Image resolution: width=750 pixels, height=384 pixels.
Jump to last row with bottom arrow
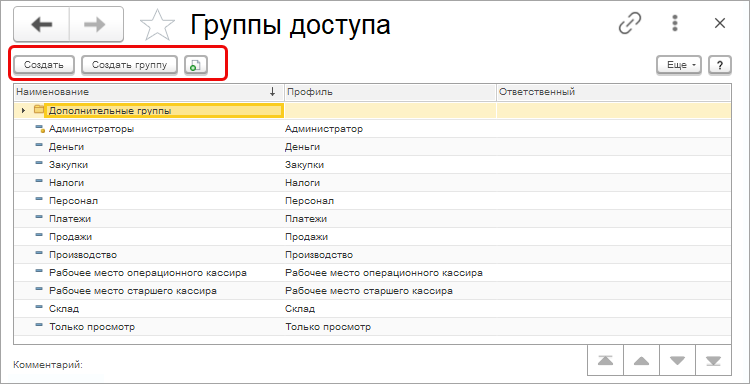point(713,360)
